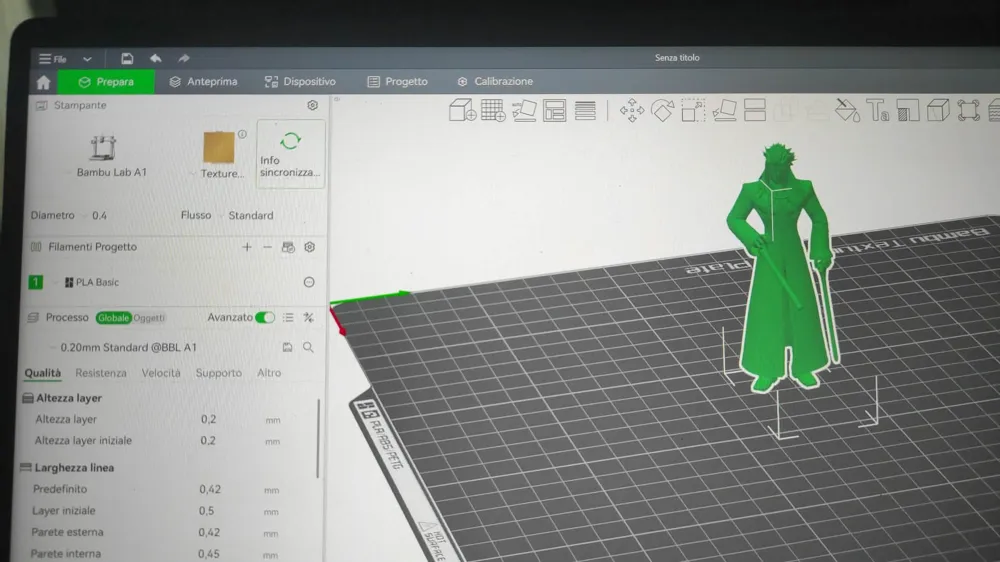Search process settings with magnifier icon
Image resolution: width=1000 pixels, height=562 pixels.
pyautogui.click(x=308, y=347)
